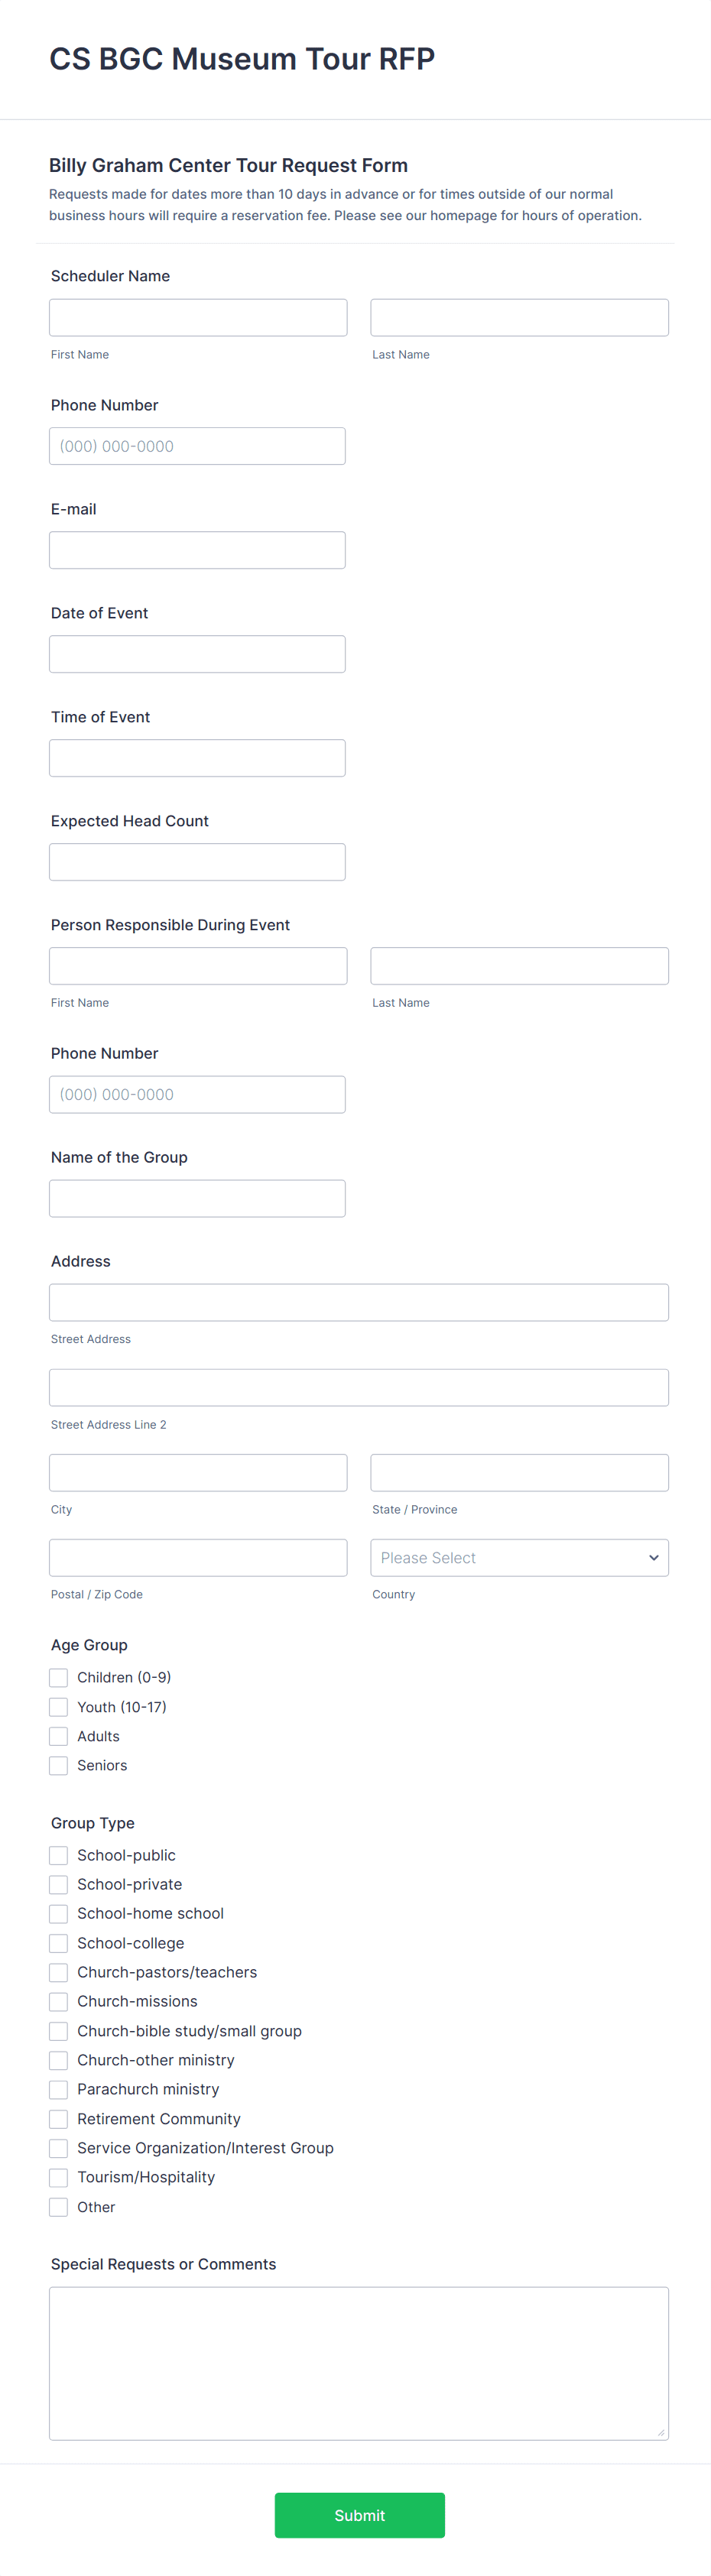Screen dimensions: 711x2576
Task: Check the Church-pastors/teachers box
Action: (58, 1972)
